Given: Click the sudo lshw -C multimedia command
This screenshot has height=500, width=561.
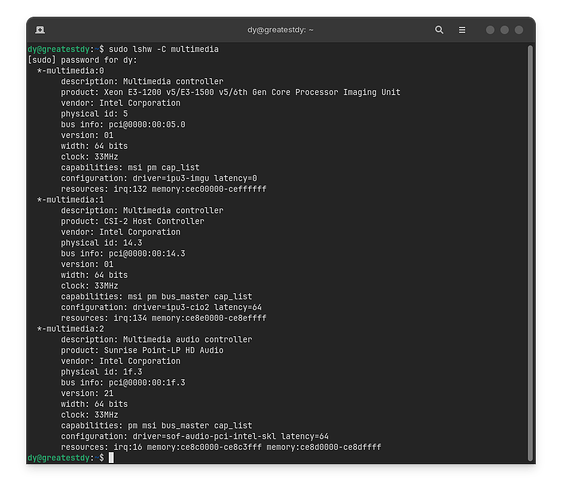Looking at the screenshot, I should click(164, 49).
